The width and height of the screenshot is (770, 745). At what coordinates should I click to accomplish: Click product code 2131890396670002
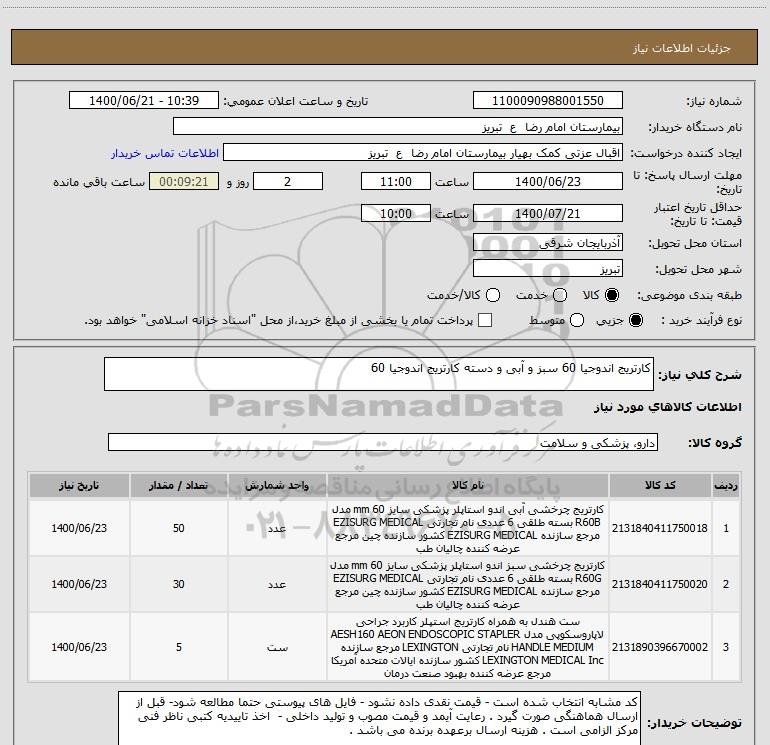pyautogui.click(x=660, y=647)
